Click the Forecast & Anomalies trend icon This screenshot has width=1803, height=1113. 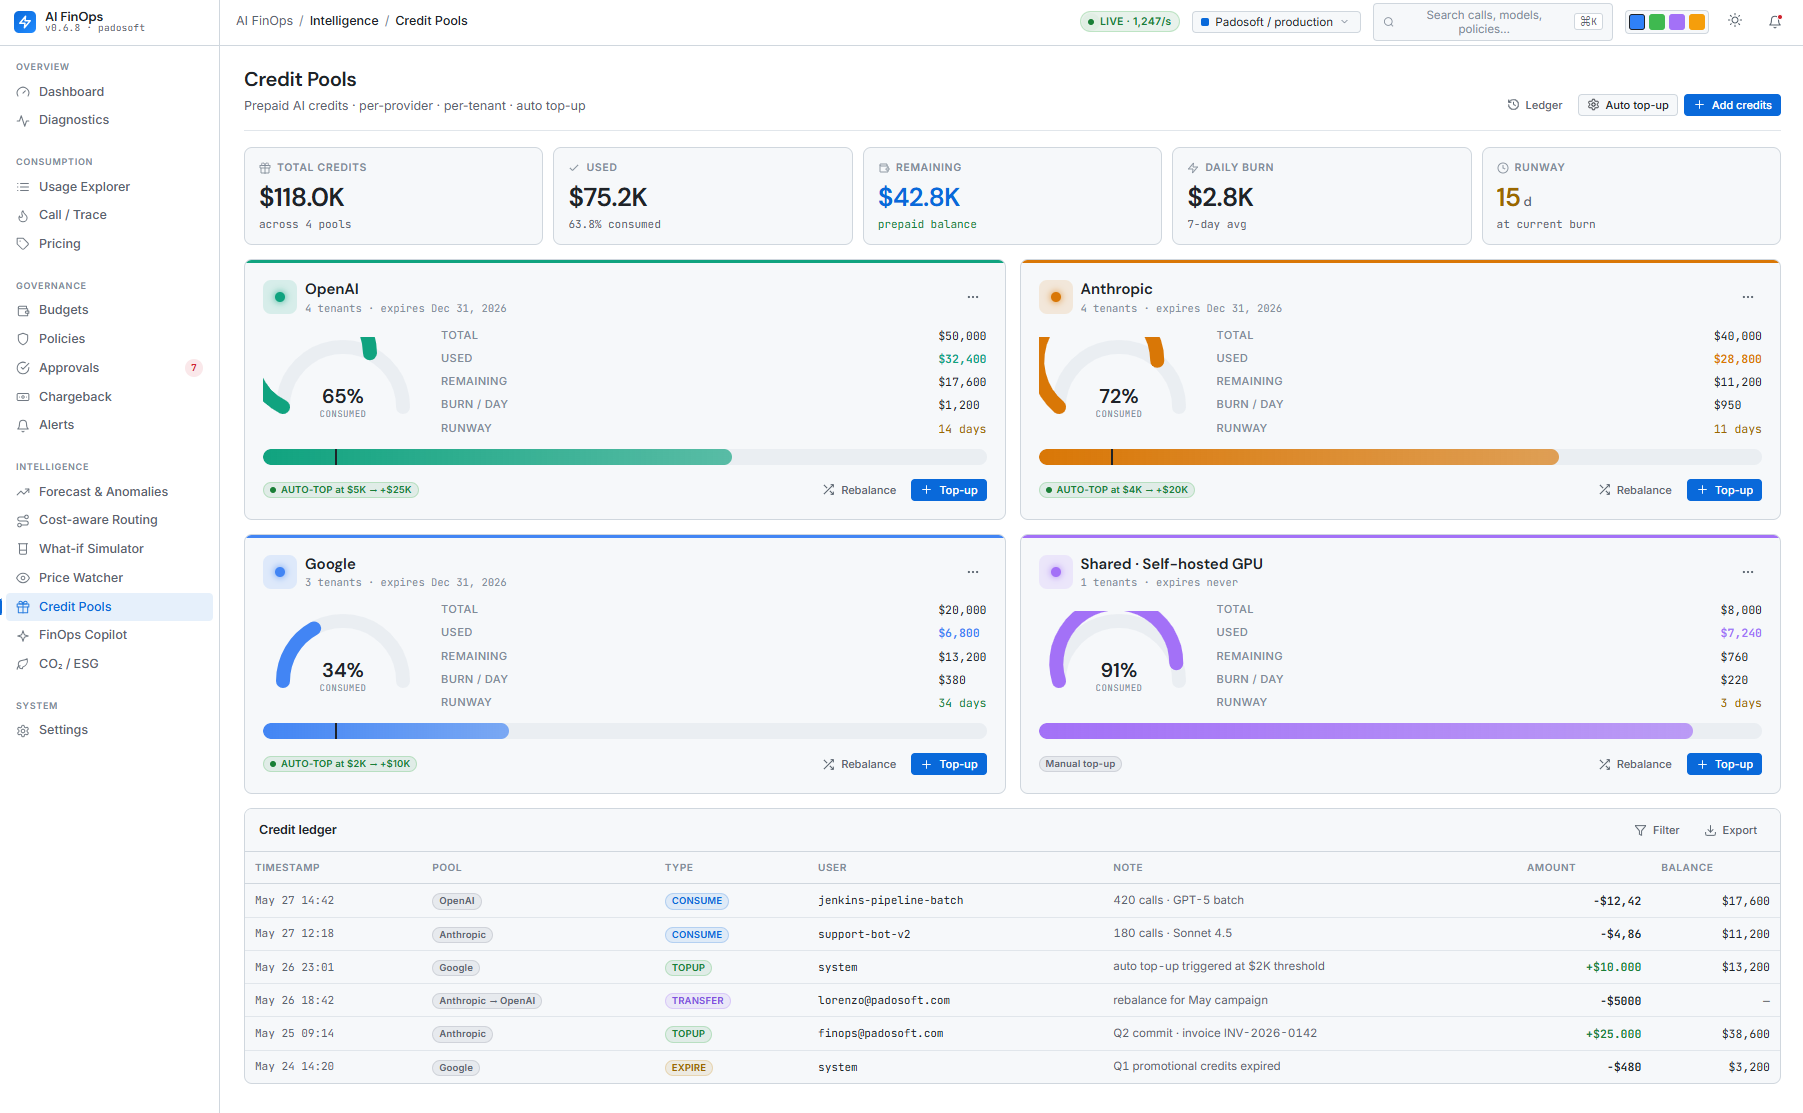pyautogui.click(x=23, y=492)
